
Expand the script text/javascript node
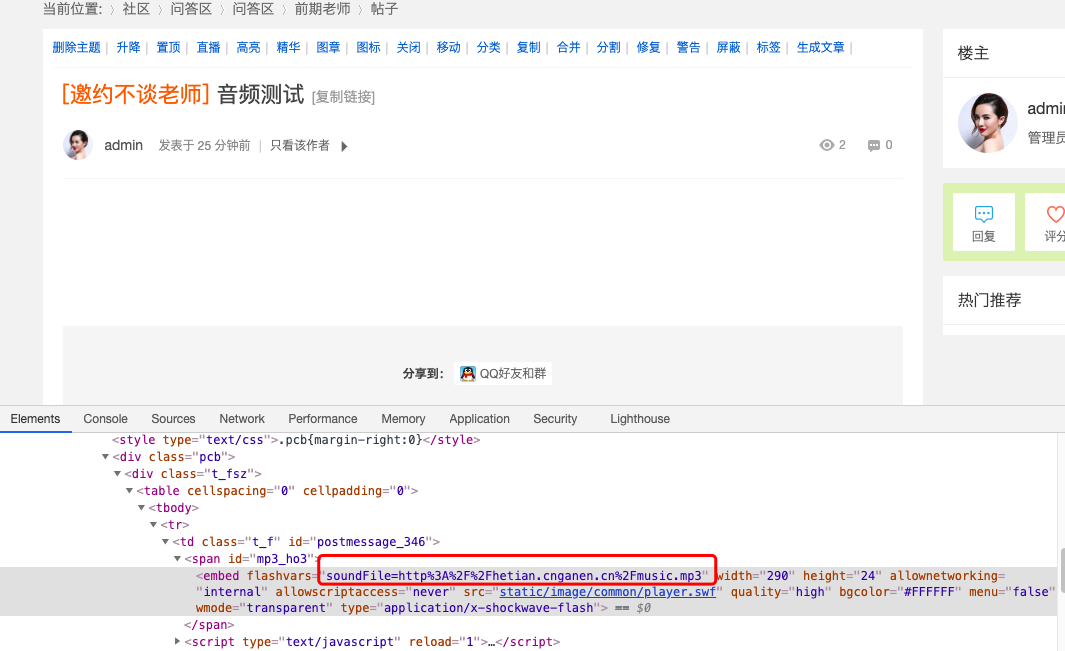pos(178,641)
